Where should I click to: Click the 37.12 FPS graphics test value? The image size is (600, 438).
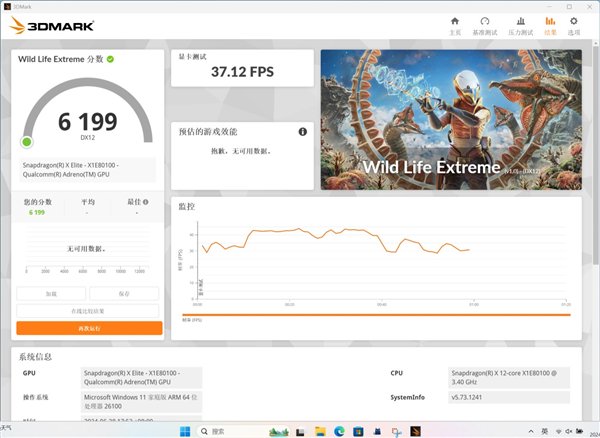point(243,72)
